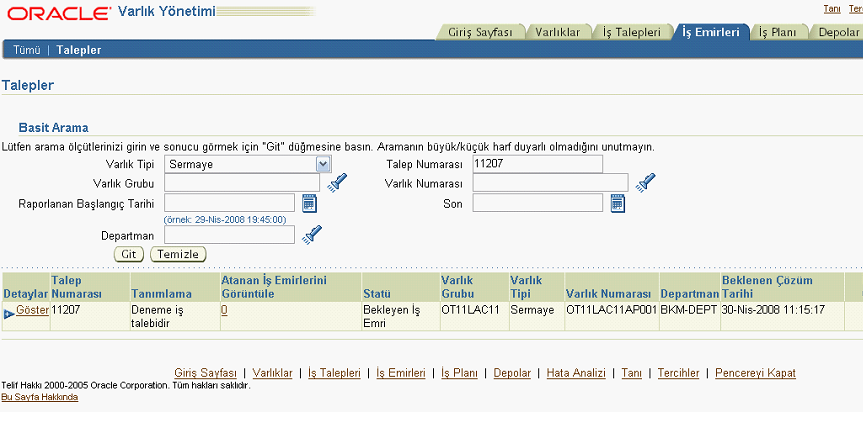The height and width of the screenshot is (430, 863).
Task: Expand row details arrow for request 11207
Action: [x=9, y=314]
